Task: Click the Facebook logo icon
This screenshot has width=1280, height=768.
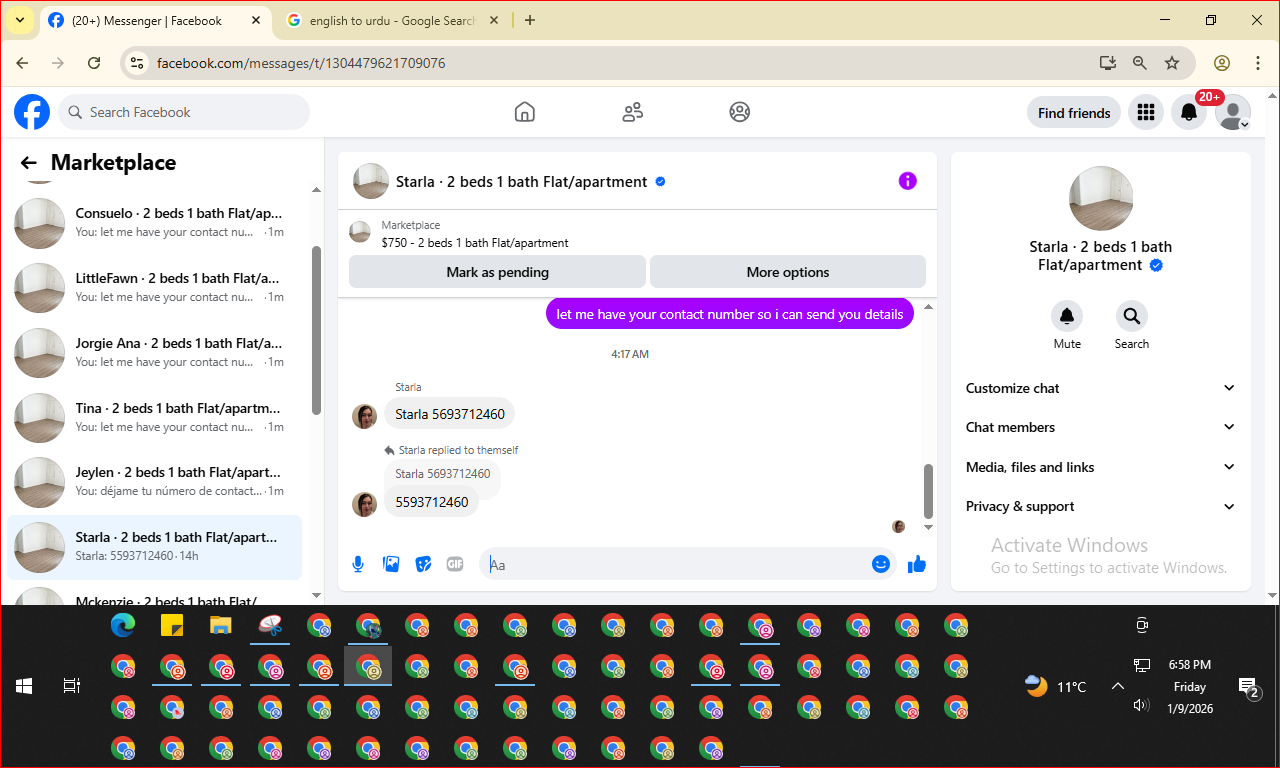Action: 32,112
